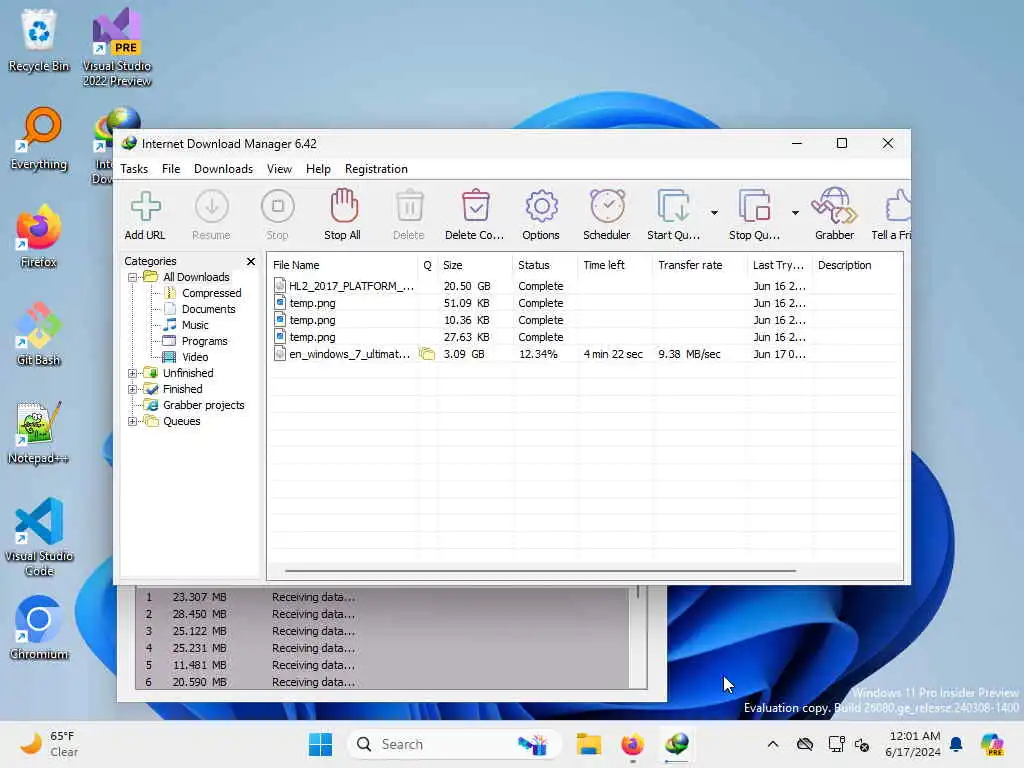Click the Add URL toolbar icon
Image resolution: width=1024 pixels, height=768 pixels.
(145, 215)
